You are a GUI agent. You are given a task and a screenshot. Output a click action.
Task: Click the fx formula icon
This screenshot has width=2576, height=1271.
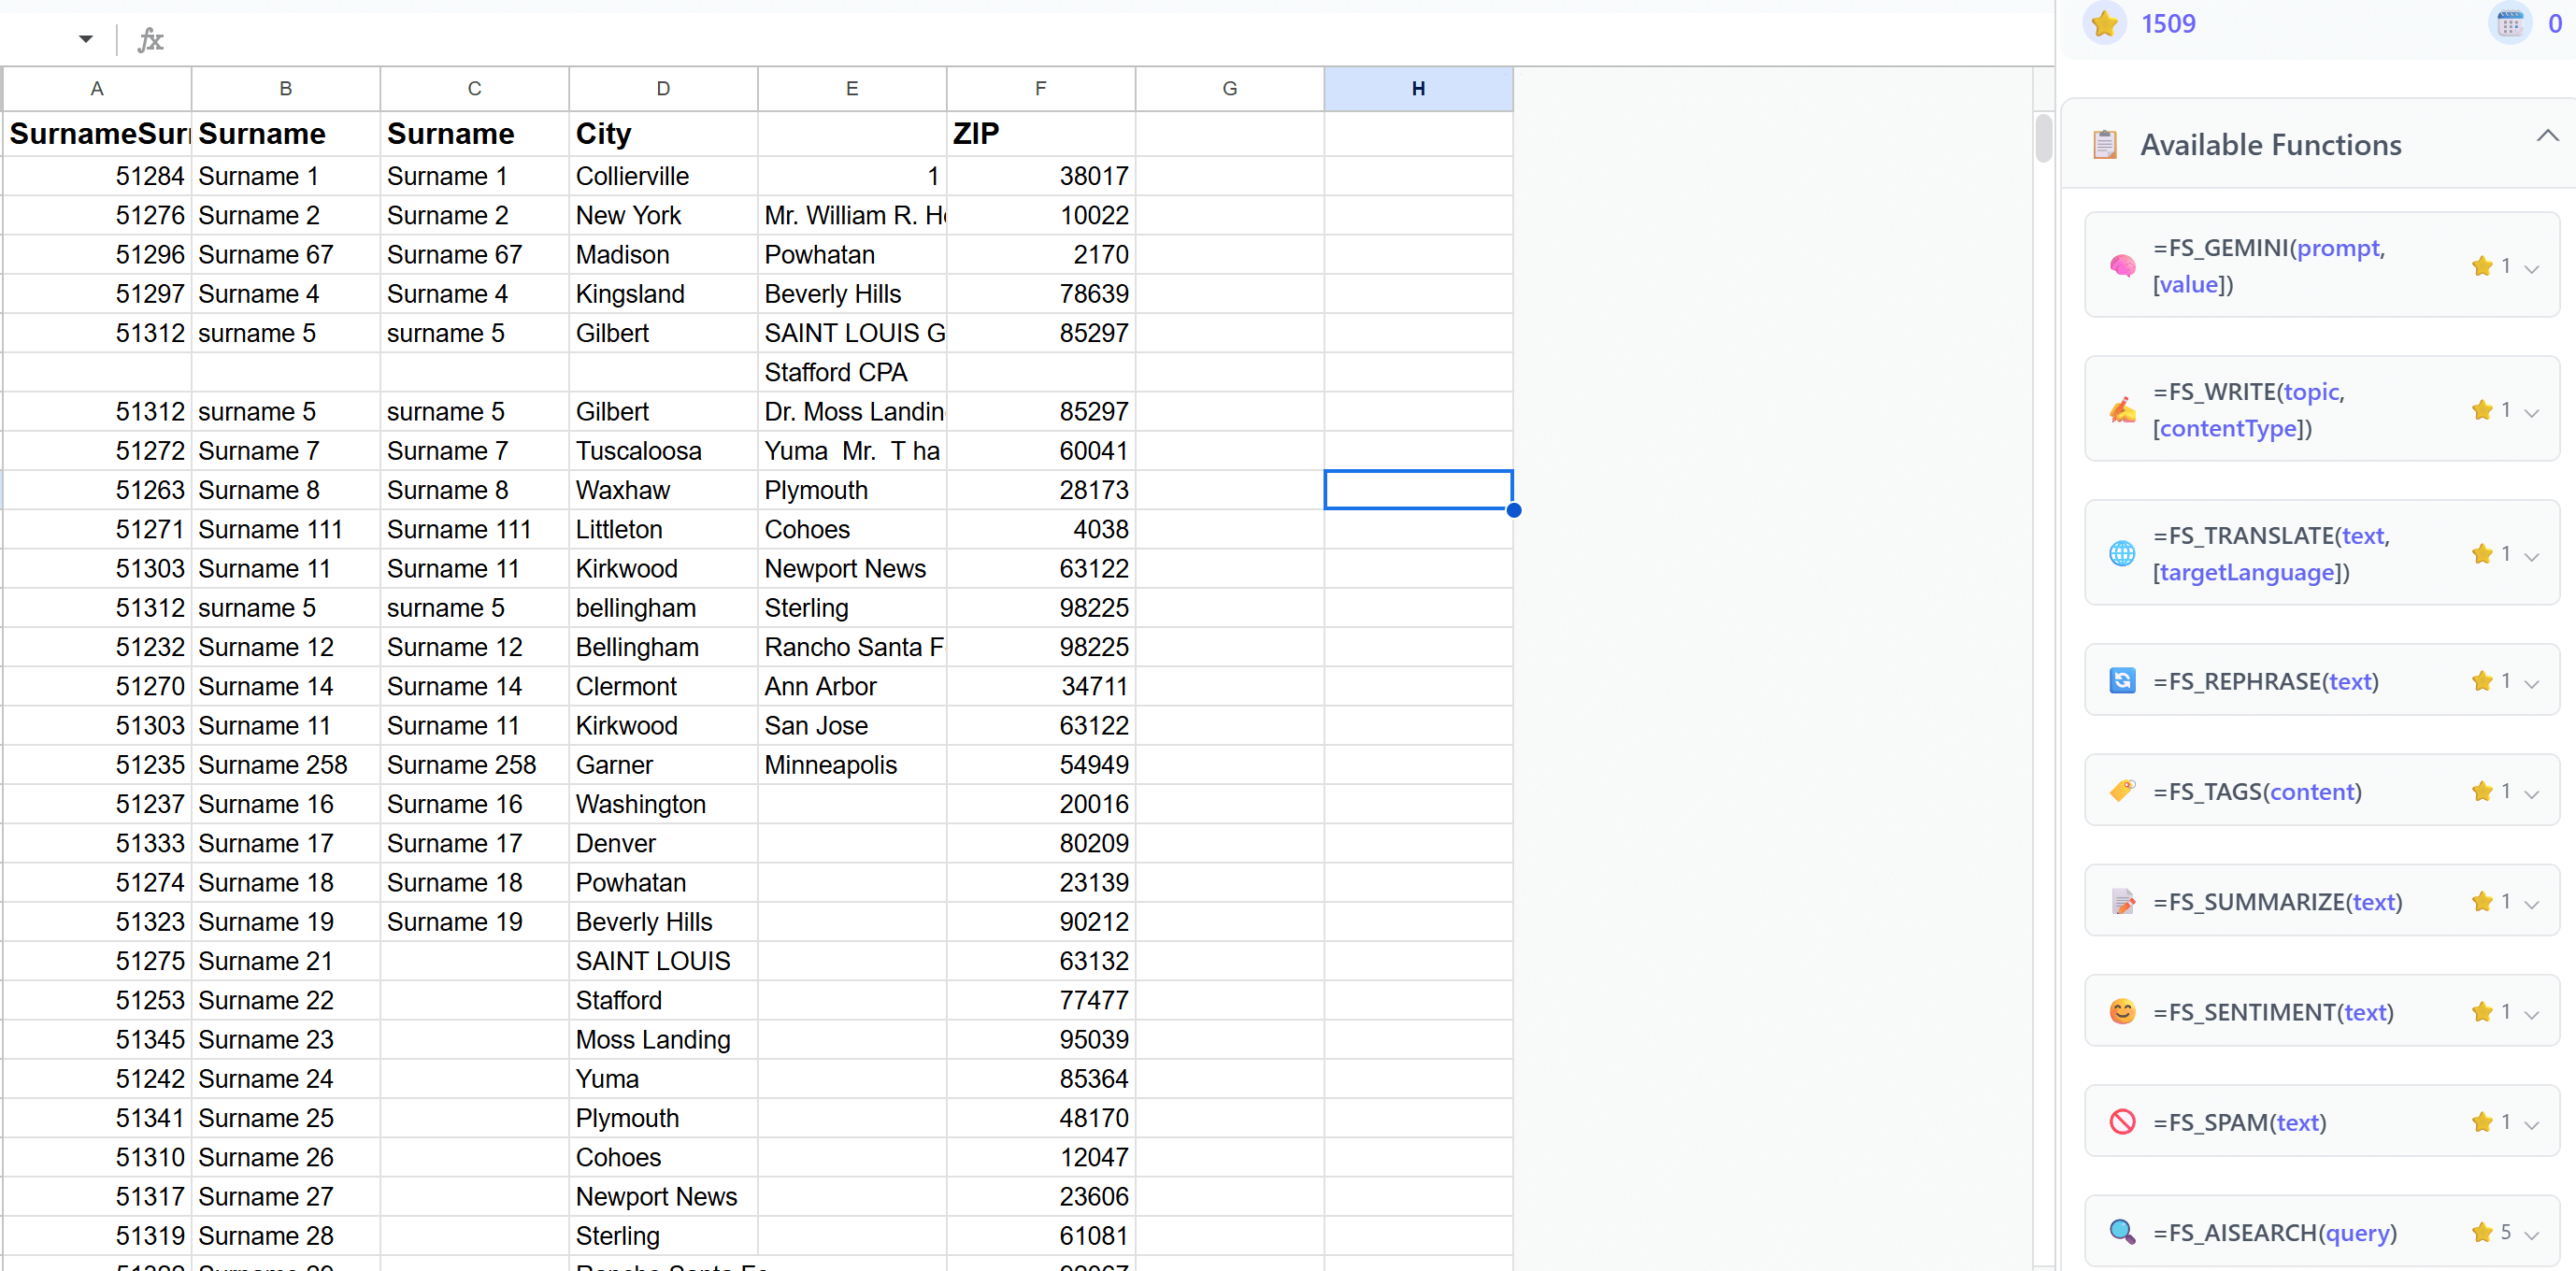click(x=150, y=39)
